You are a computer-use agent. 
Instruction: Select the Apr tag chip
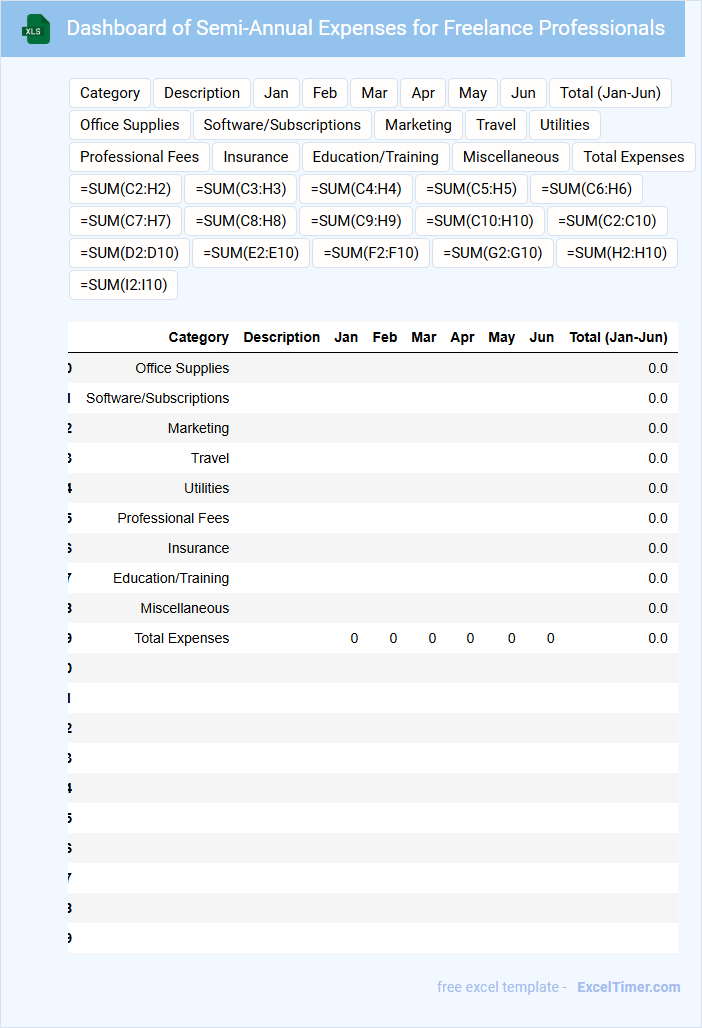pyautogui.click(x=423, y=93)
